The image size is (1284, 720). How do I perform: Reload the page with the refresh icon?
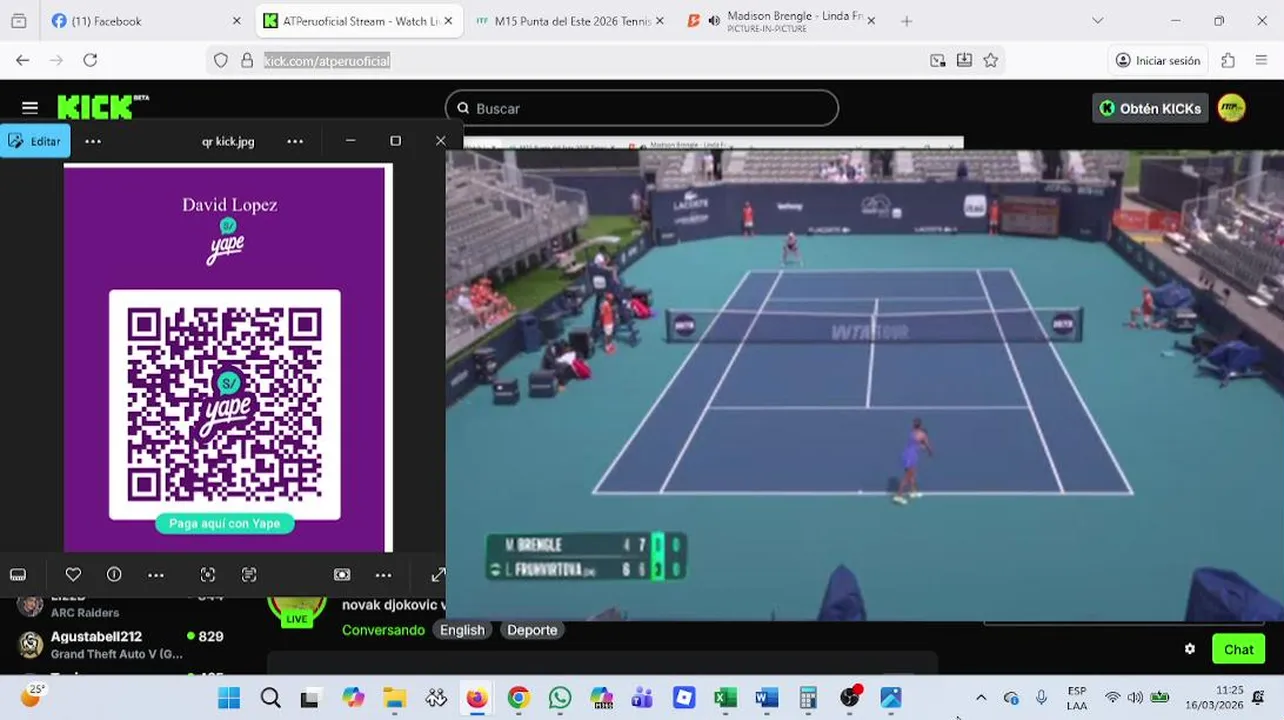click(90, 60)
